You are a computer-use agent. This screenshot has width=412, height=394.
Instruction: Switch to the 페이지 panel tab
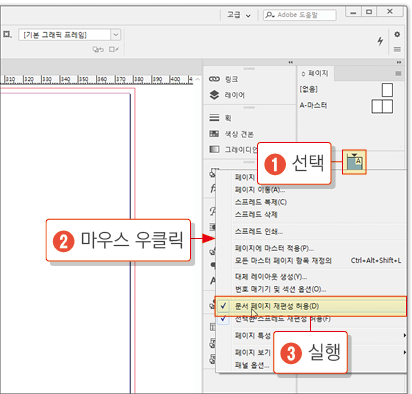coord(315,73)
